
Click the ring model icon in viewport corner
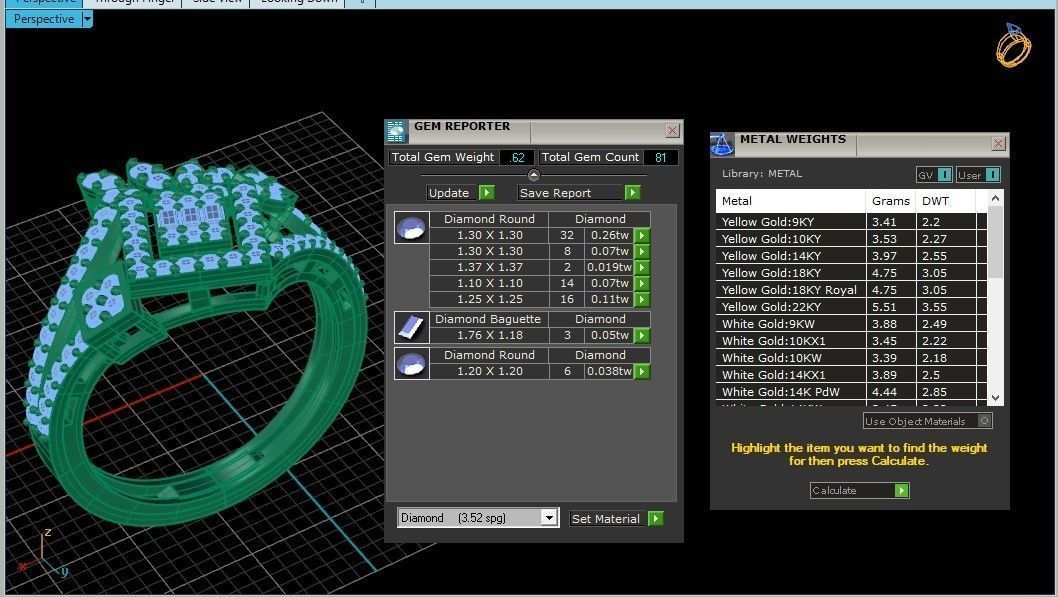tap(1013, 45)
